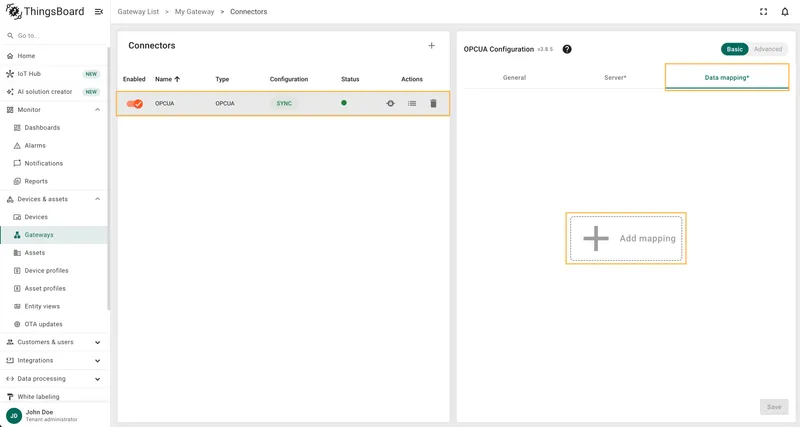Screen dimensions: 800x427
Task: Click the Go to search field
Action: (54, 36)
